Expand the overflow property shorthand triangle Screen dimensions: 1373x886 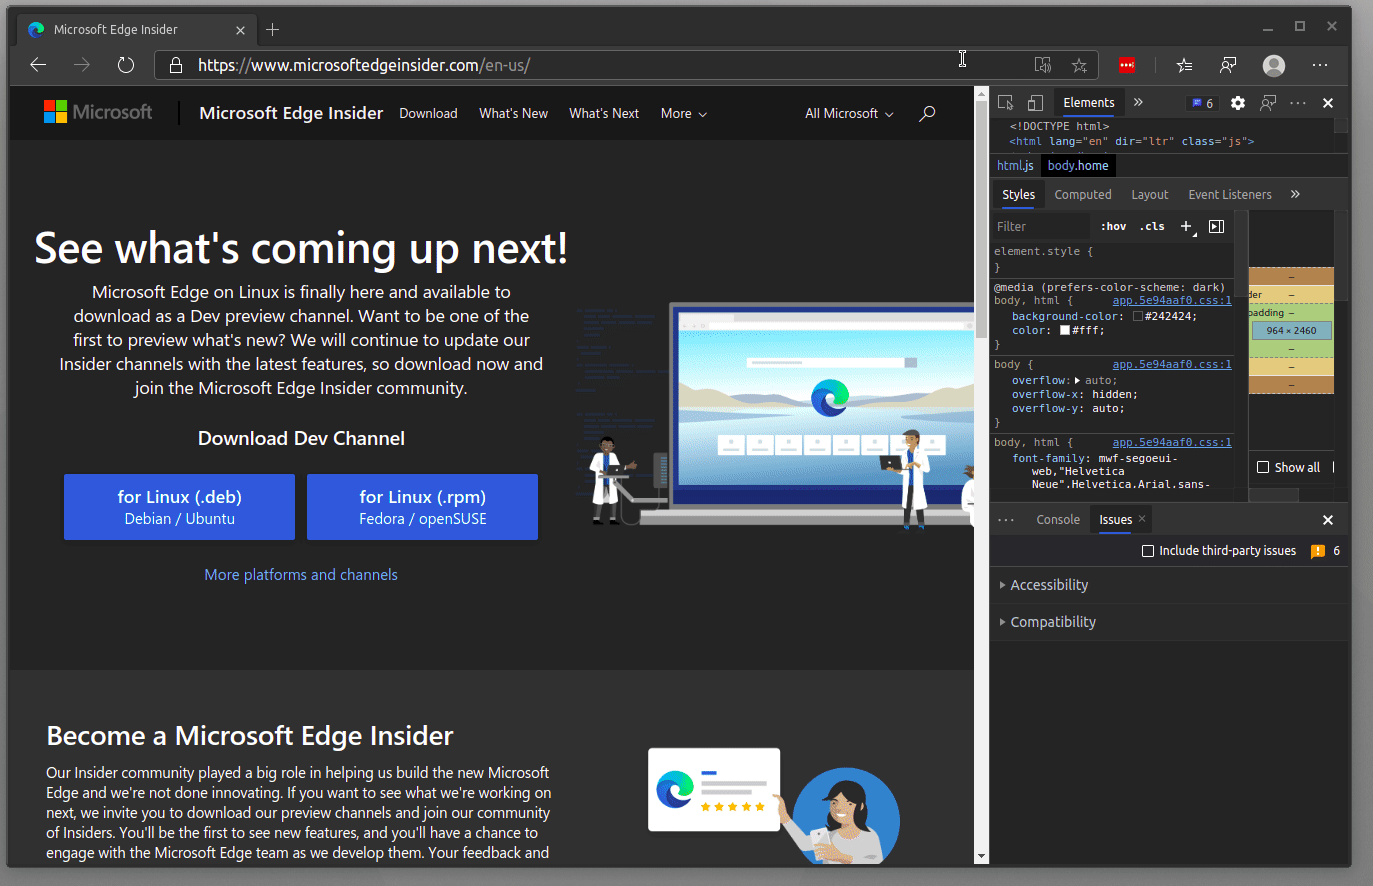pos(1077,381)
